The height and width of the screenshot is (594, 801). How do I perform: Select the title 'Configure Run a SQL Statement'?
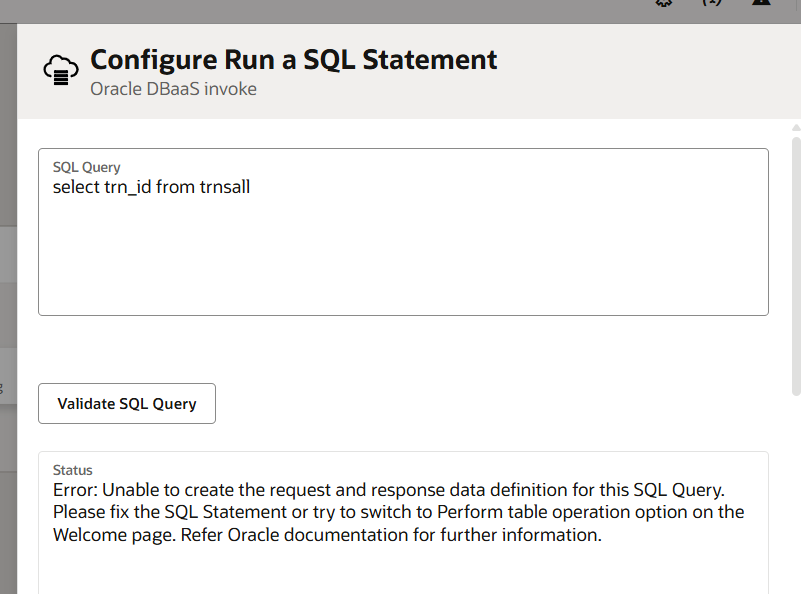click(293, 59)
